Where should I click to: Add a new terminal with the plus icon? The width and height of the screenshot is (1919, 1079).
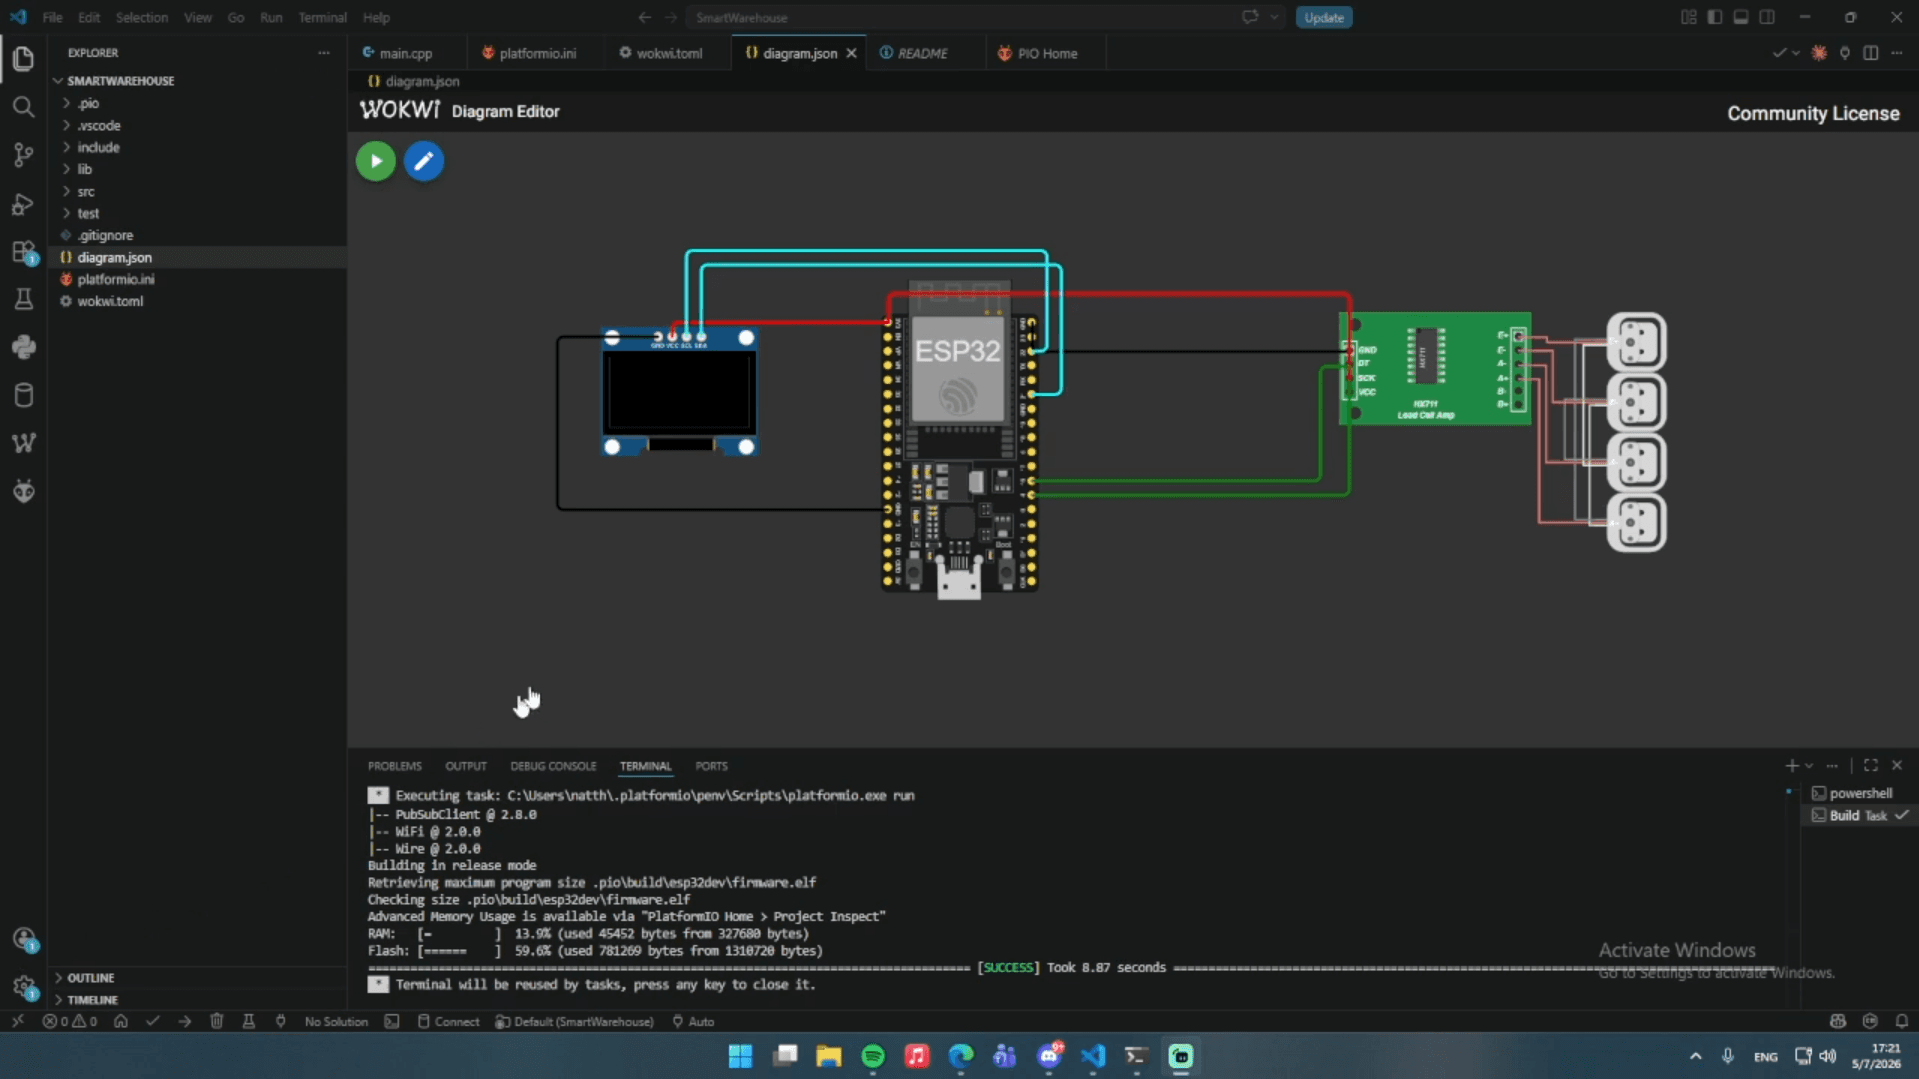pos(1791,765)
